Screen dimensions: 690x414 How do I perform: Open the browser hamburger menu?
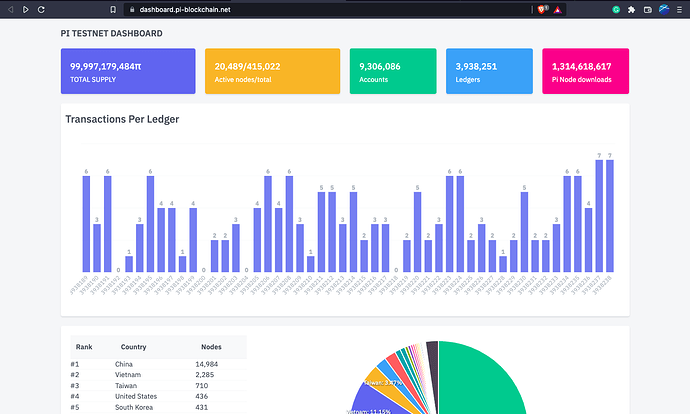coord(679,9)
